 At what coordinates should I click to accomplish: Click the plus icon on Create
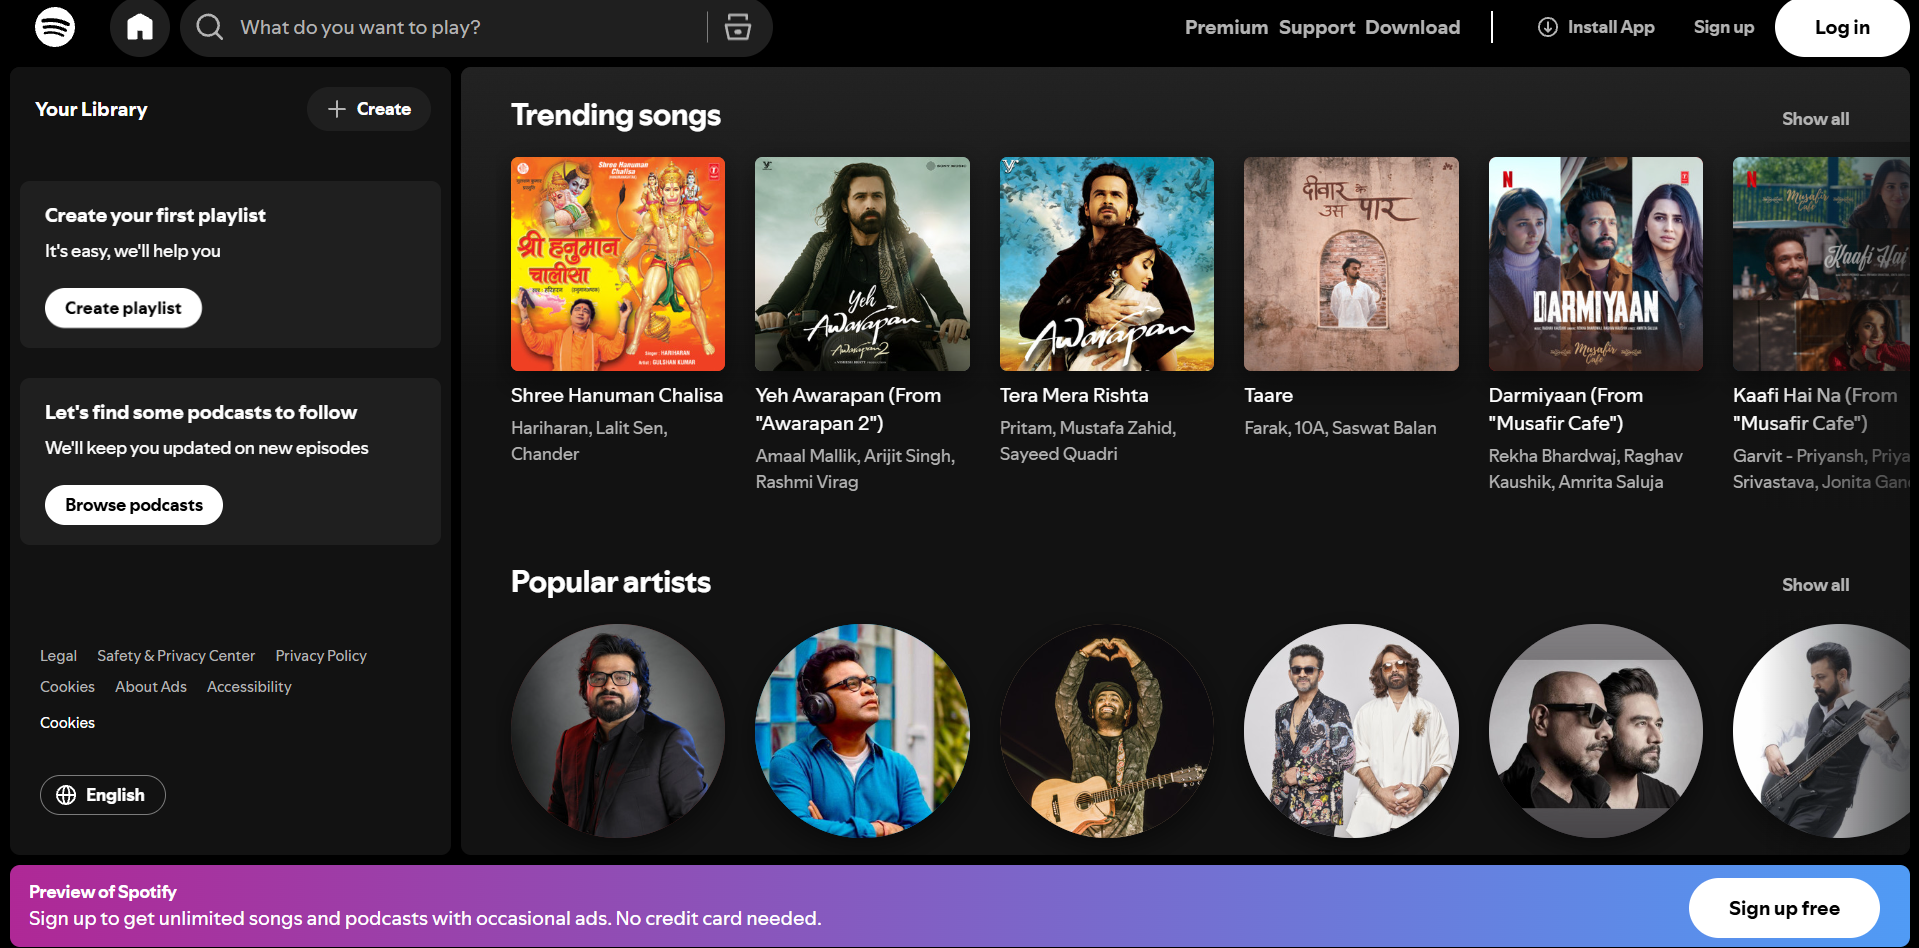pos(337,109)
